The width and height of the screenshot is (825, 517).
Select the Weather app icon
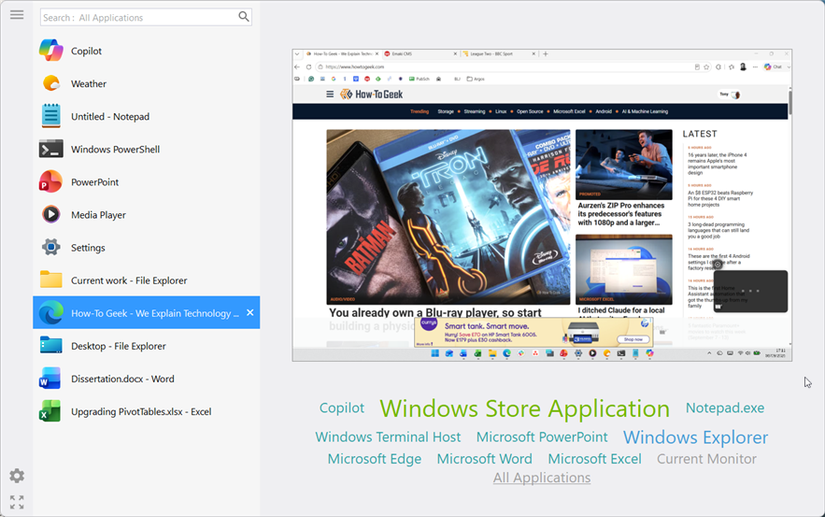pyautogui.click(x=51, y=83)
